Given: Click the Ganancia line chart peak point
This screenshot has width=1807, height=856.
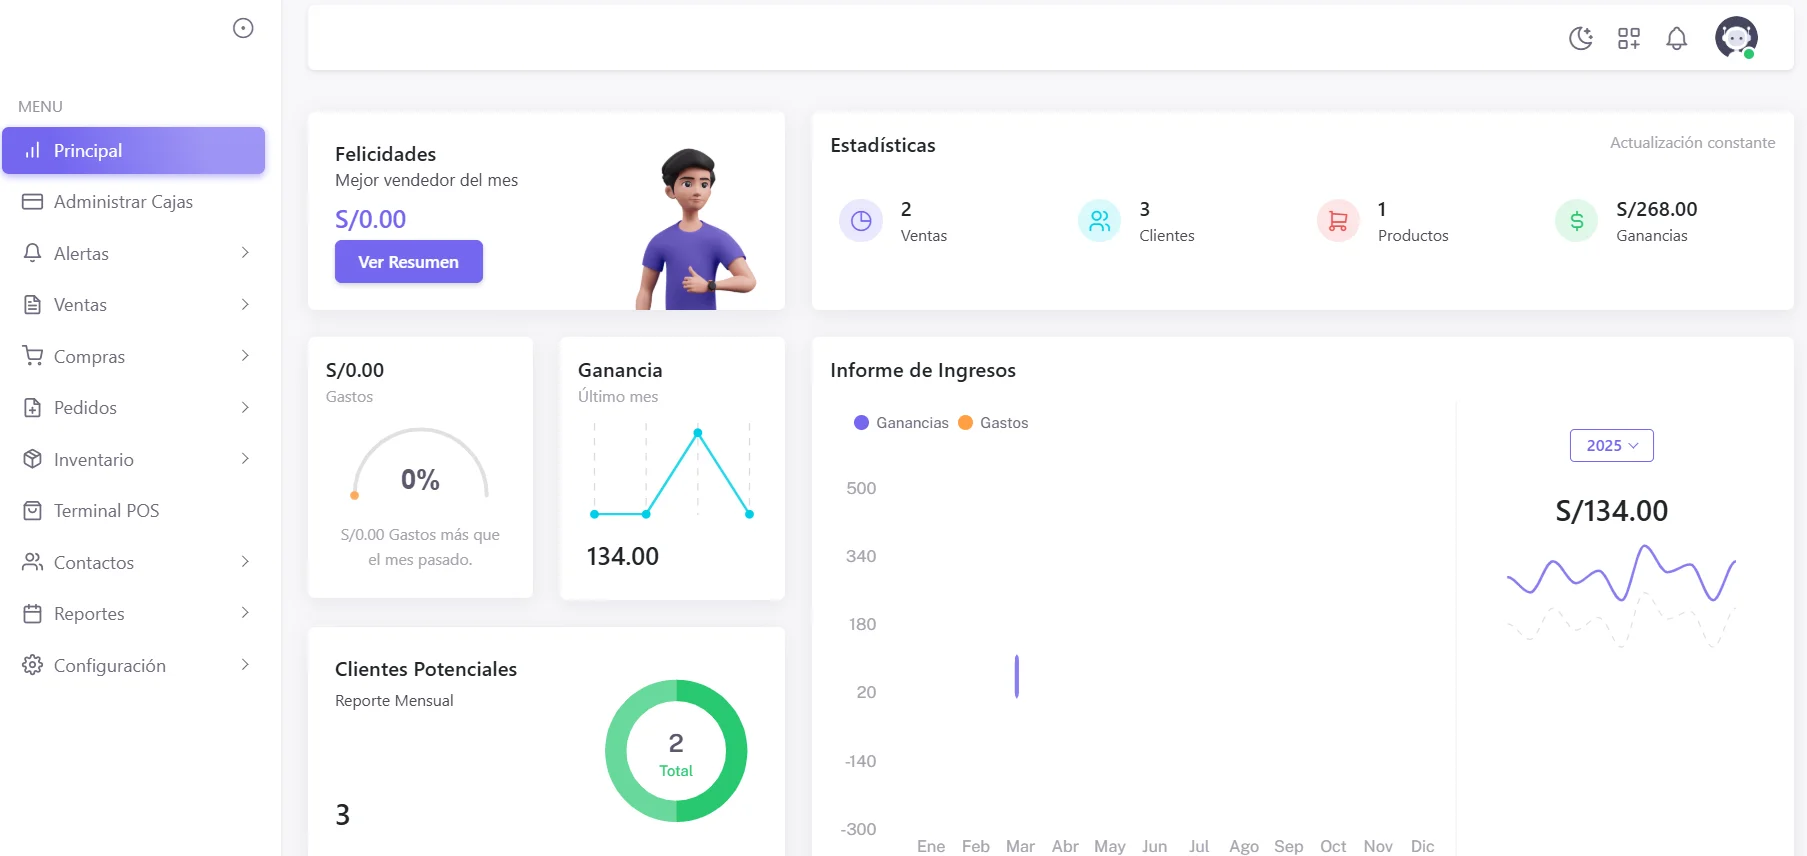Looking at the screenshot, I should (x=698, y=433).
